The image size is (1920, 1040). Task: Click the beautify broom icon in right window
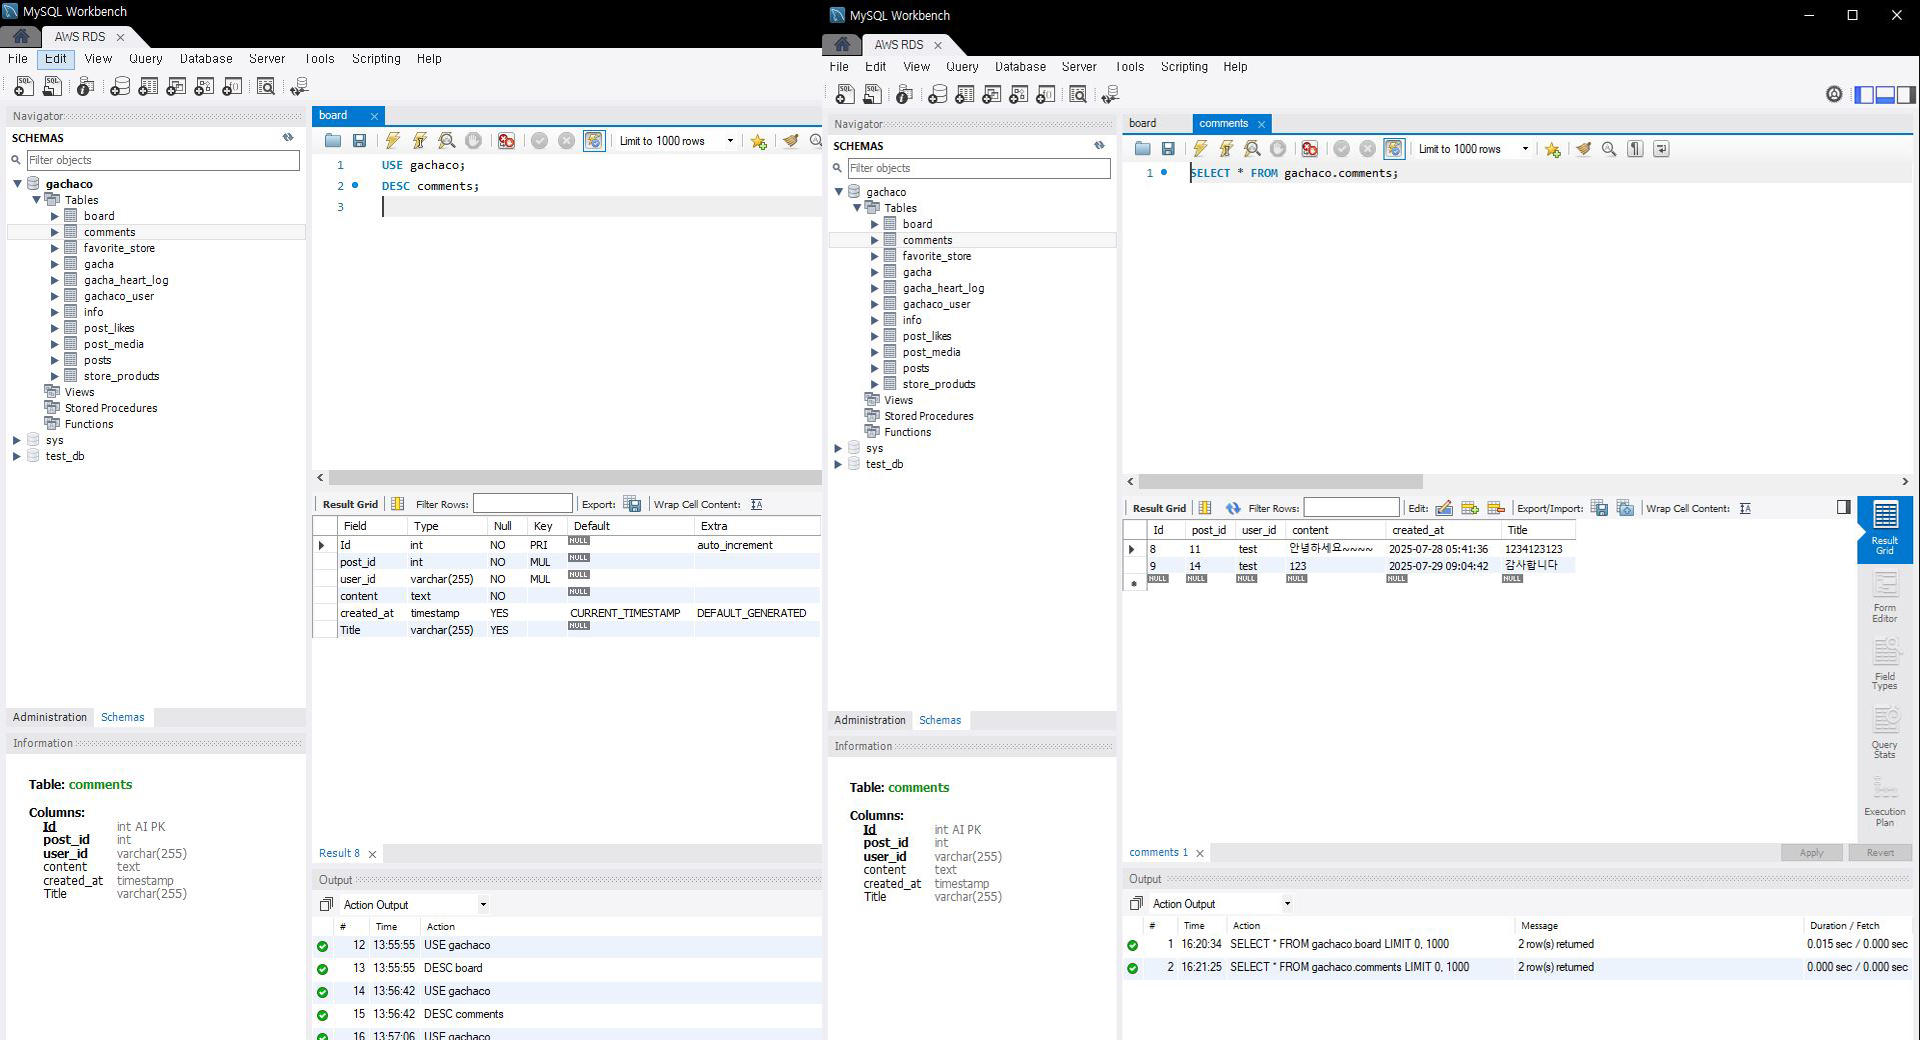tap(1583, 149)
